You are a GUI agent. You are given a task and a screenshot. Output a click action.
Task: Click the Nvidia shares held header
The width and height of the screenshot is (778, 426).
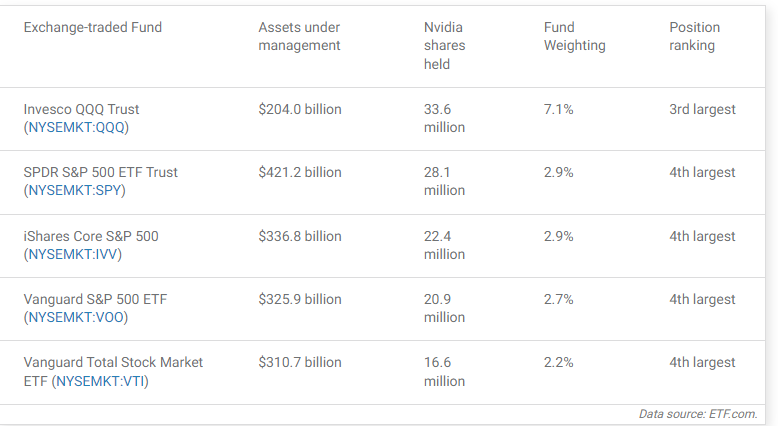(444, 46)
